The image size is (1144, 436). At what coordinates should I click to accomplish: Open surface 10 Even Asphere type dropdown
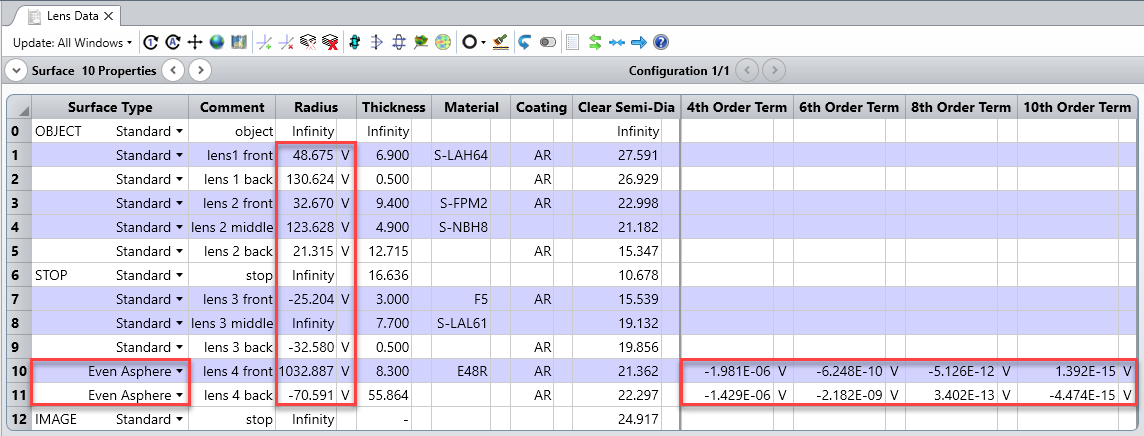[x=178, y=372]
